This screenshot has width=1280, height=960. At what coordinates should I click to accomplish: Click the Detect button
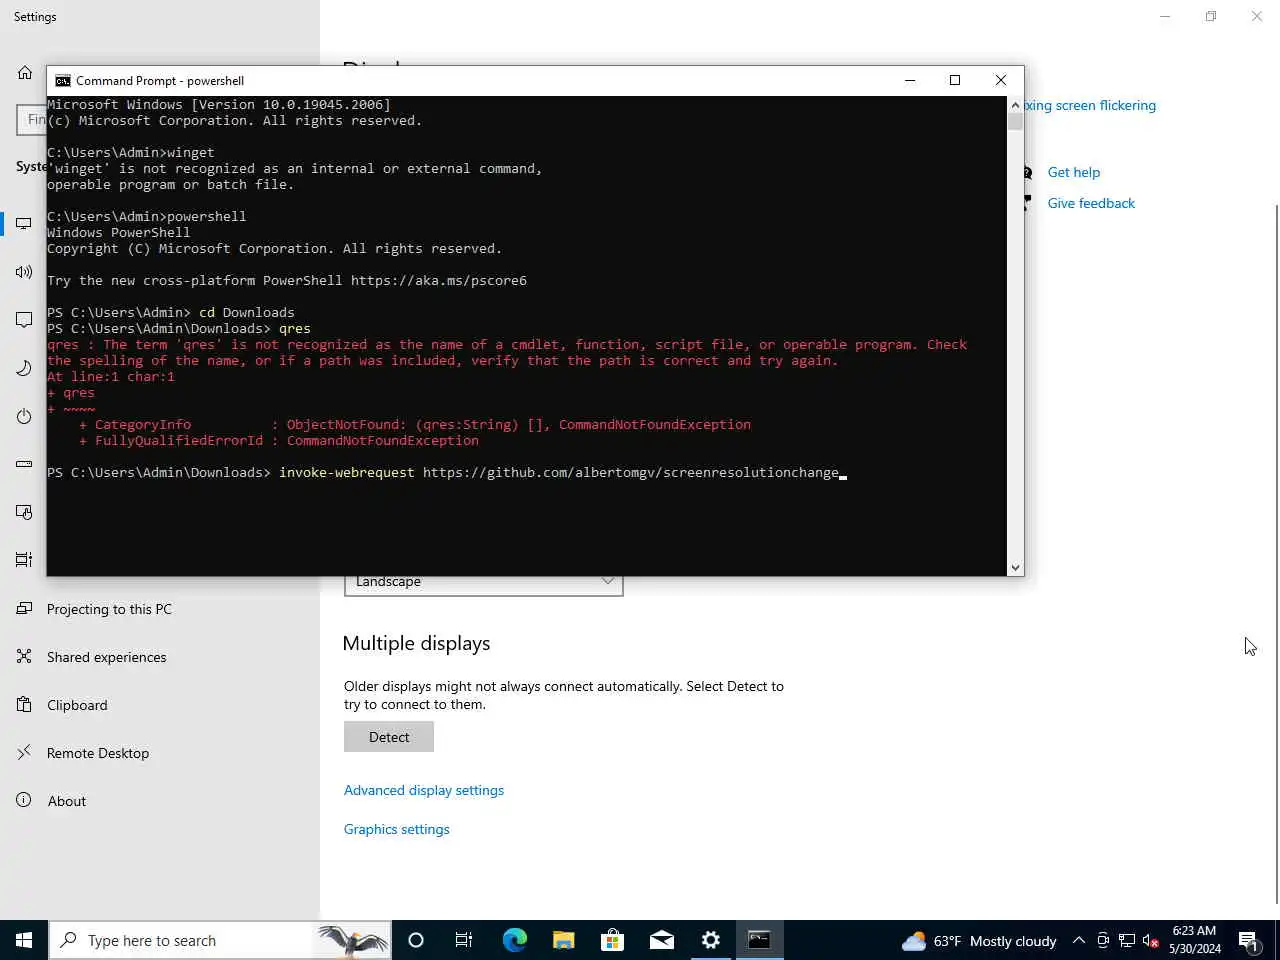(x=389, y=737)
